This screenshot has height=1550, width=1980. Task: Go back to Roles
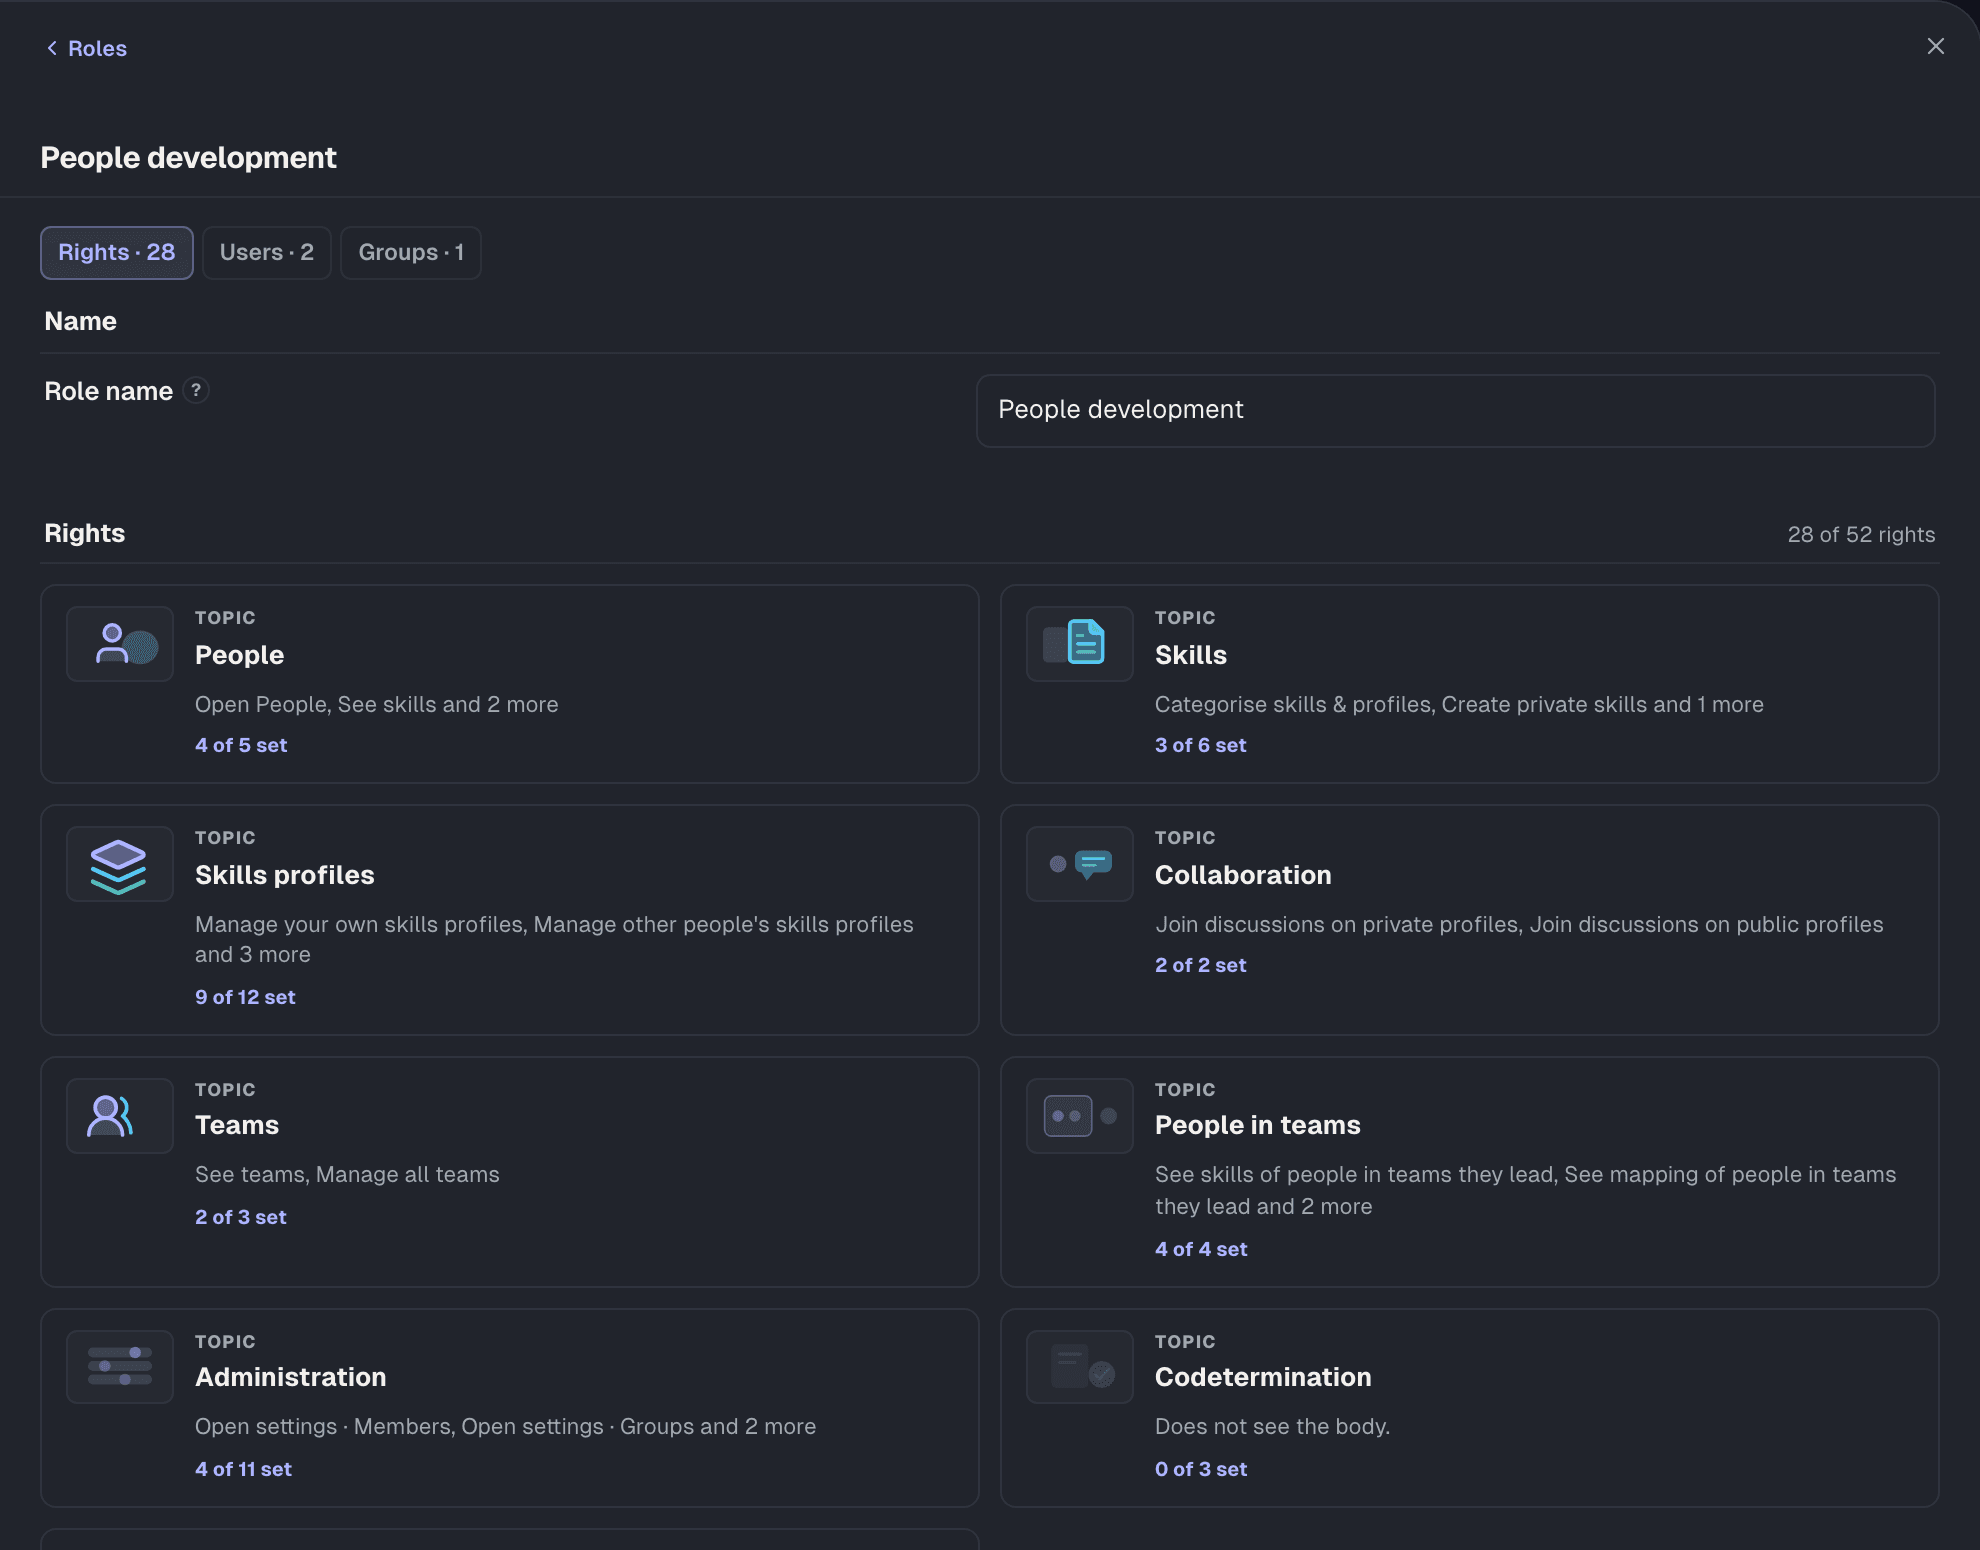tap(86, 48)
